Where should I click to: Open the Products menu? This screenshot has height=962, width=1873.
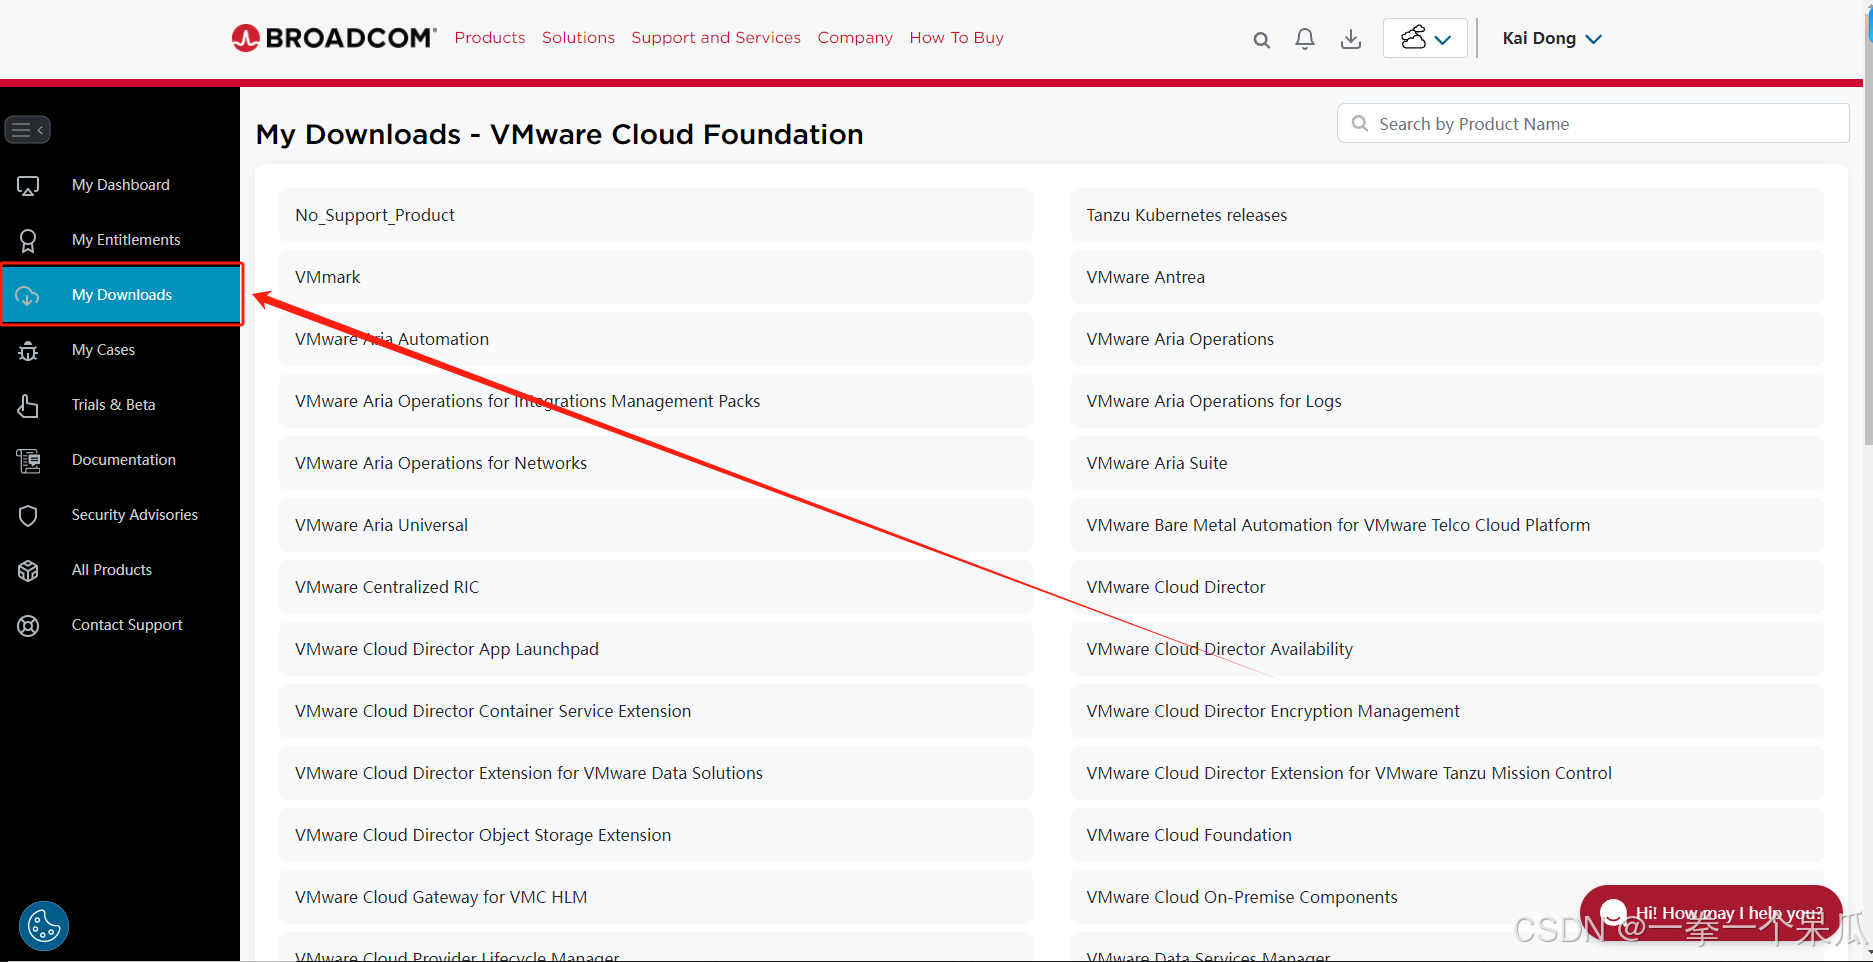[490, 38]
